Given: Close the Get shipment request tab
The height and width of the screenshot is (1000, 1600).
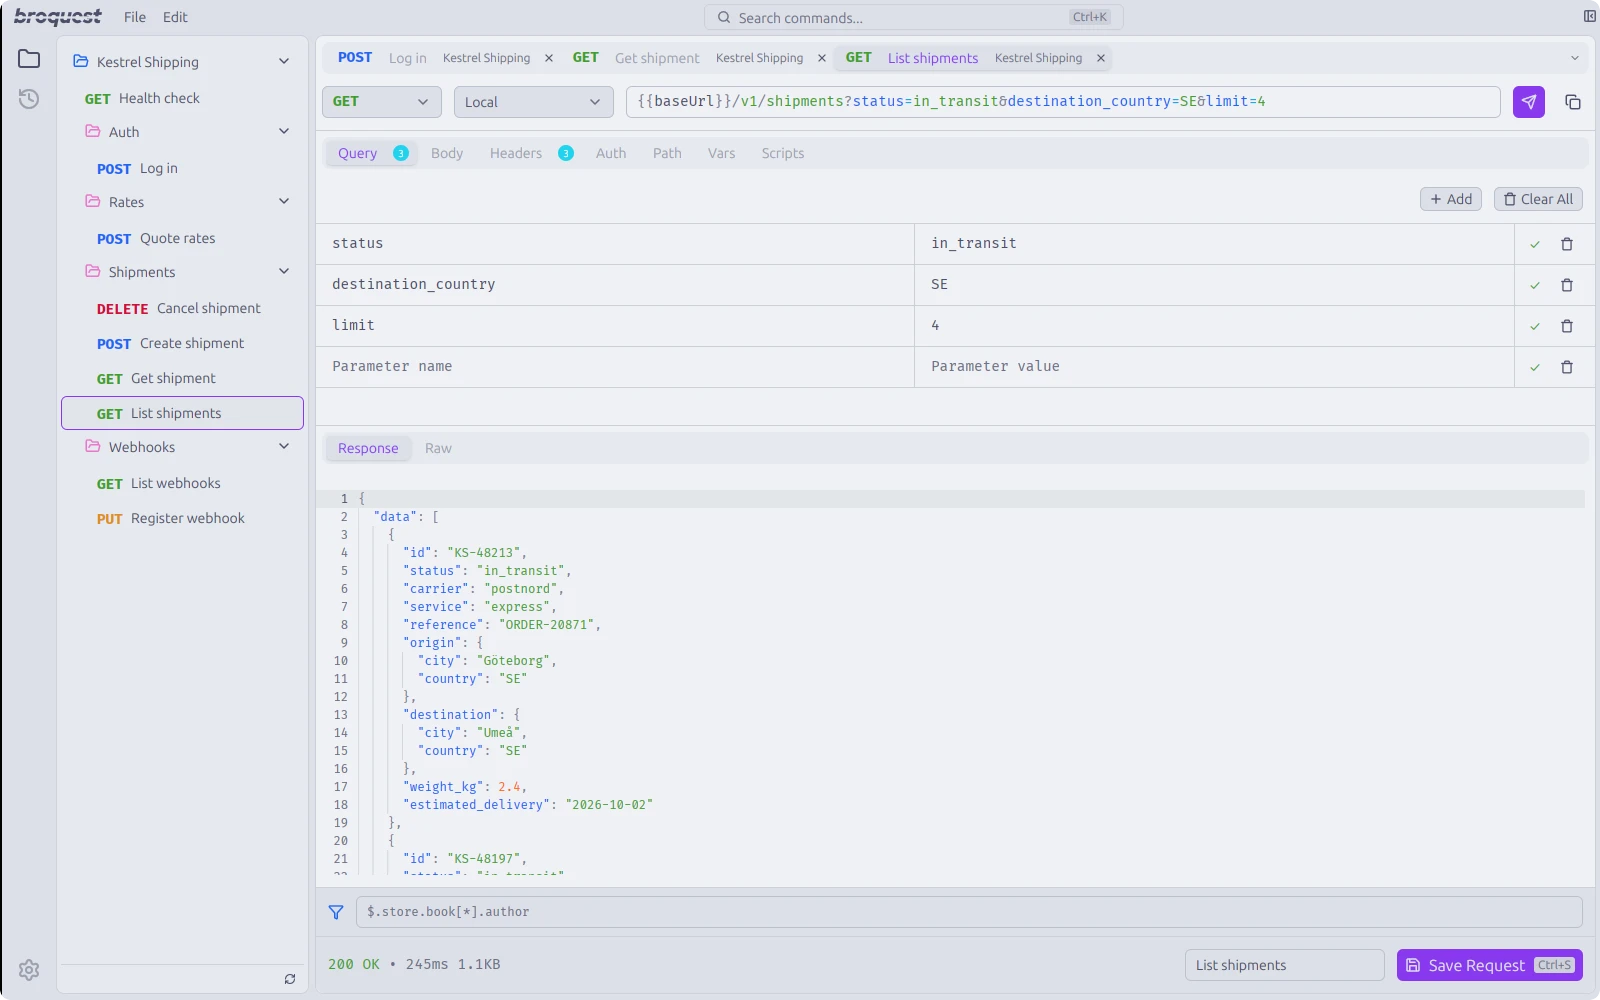Looking at the screenshot, I should [x=822, y=58].
